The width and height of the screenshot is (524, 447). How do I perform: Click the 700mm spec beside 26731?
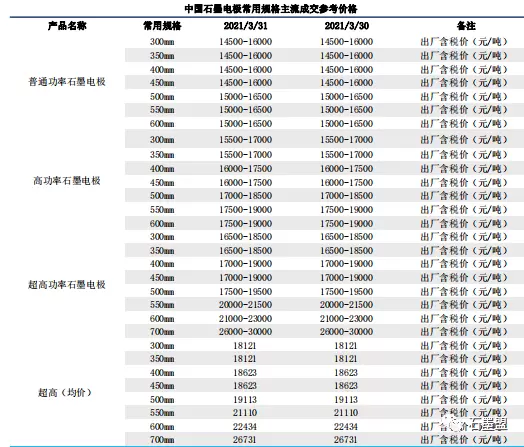[162, 440]
